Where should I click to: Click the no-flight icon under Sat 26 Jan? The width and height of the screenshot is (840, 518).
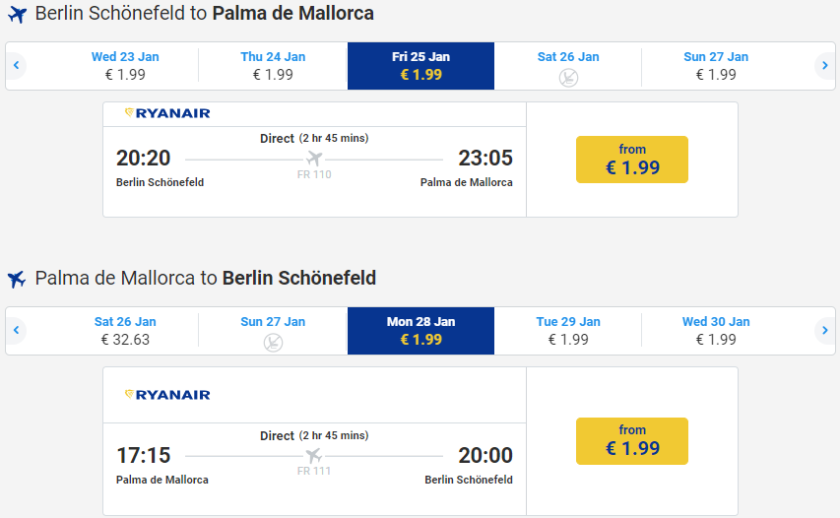coord(568,77)
